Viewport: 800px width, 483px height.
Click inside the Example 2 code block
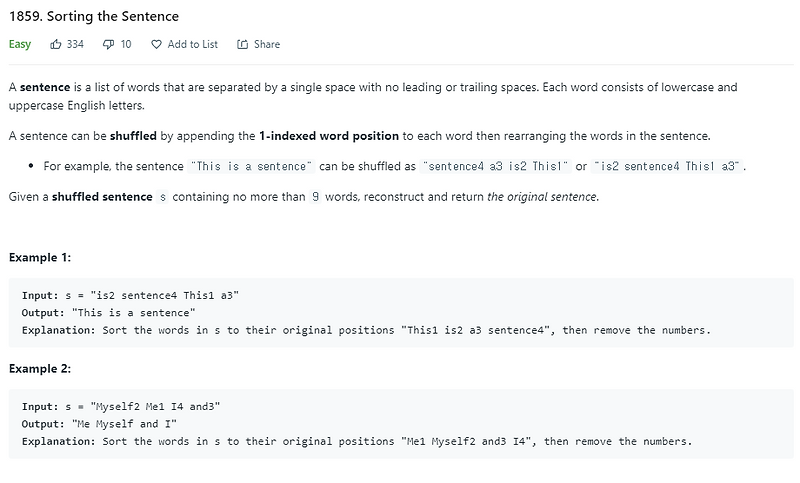click(400, 423)
